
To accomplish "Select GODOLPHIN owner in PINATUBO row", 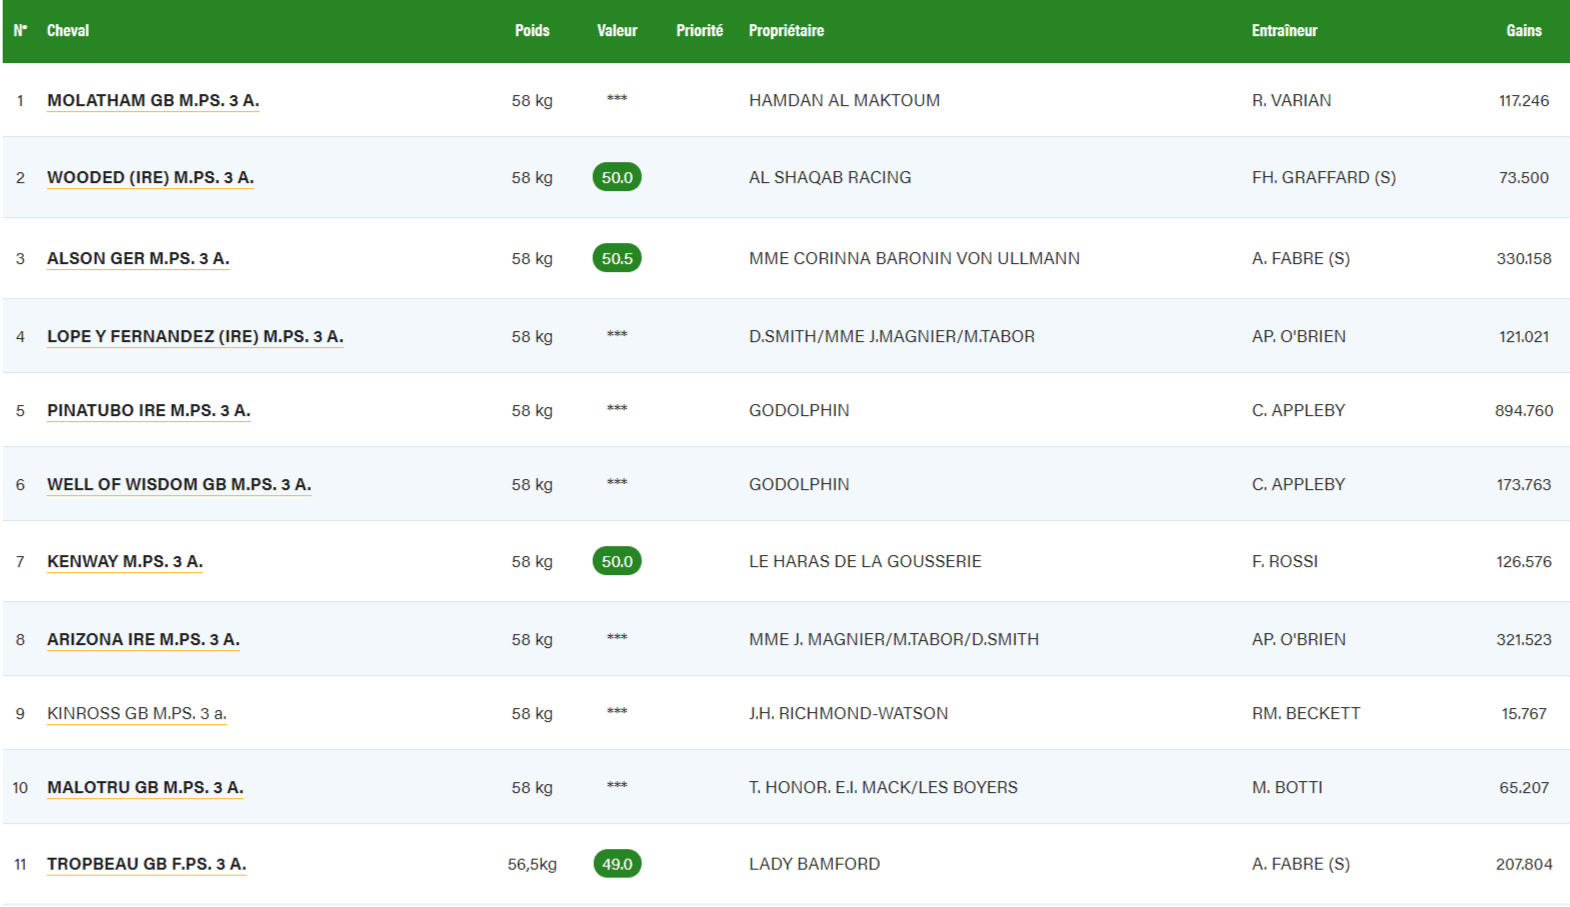I will click(x=799, y=411).
